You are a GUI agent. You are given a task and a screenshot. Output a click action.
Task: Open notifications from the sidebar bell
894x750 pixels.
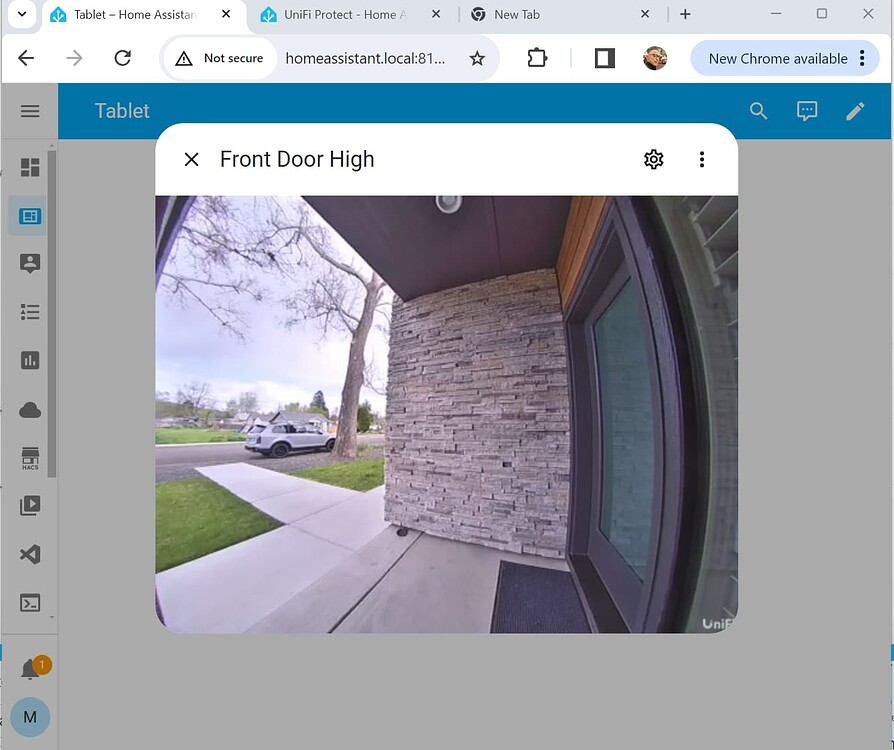click(30, 666)
